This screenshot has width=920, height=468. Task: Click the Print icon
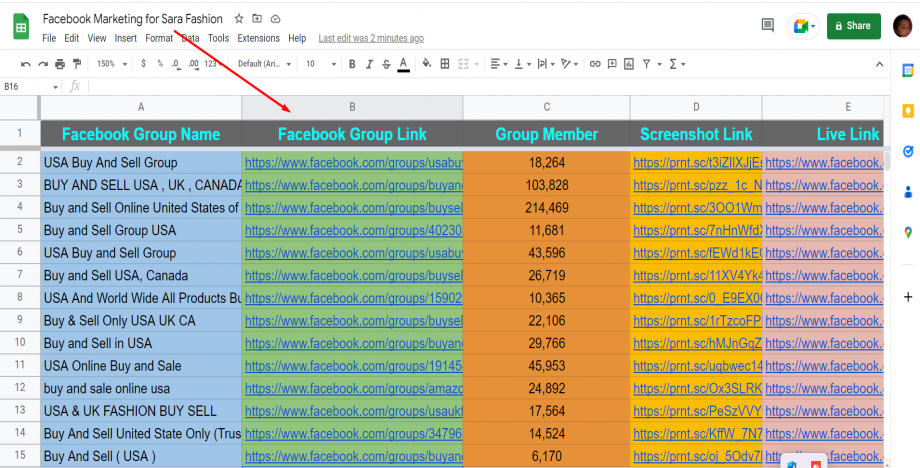click(60, 64)
